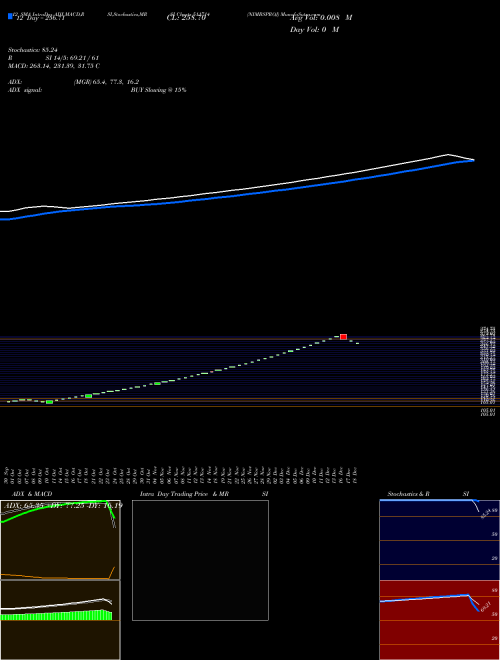Image resolution: width=500 pixels, height=660 pixels.
Task: Click the 'ADX & MACD' panel title
Action: 32,494
